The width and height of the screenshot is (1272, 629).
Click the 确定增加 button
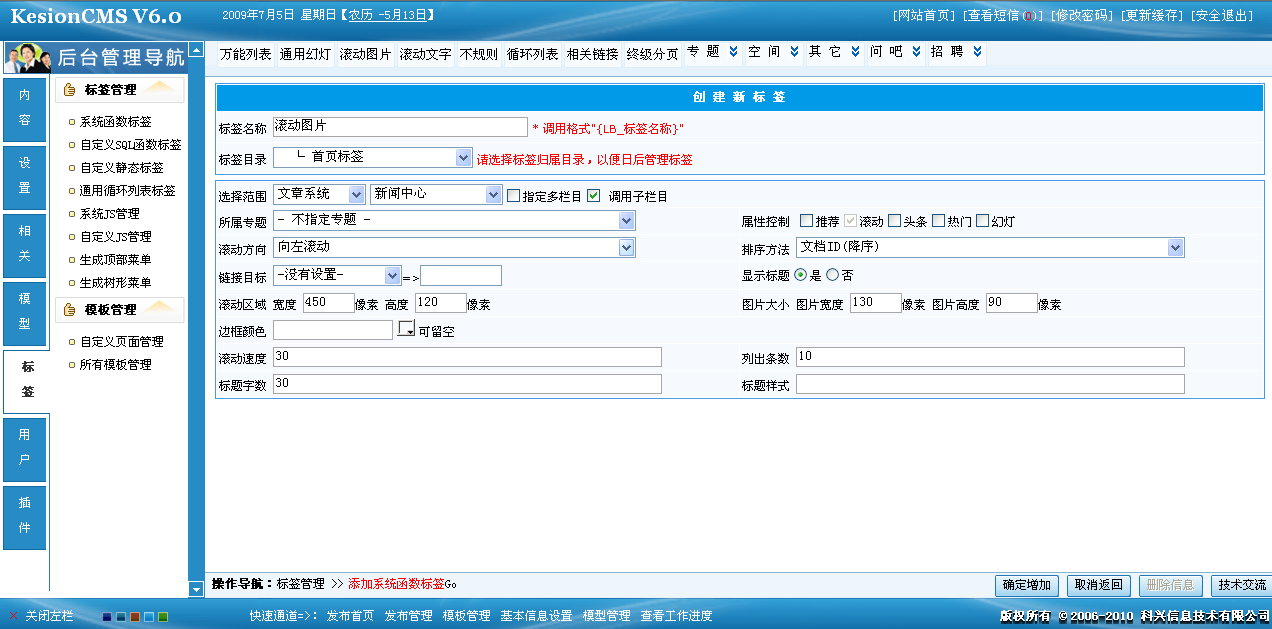coord(1027,585)
